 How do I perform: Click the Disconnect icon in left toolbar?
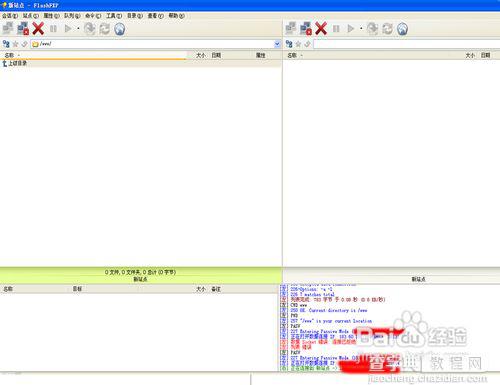pos(23,29)
